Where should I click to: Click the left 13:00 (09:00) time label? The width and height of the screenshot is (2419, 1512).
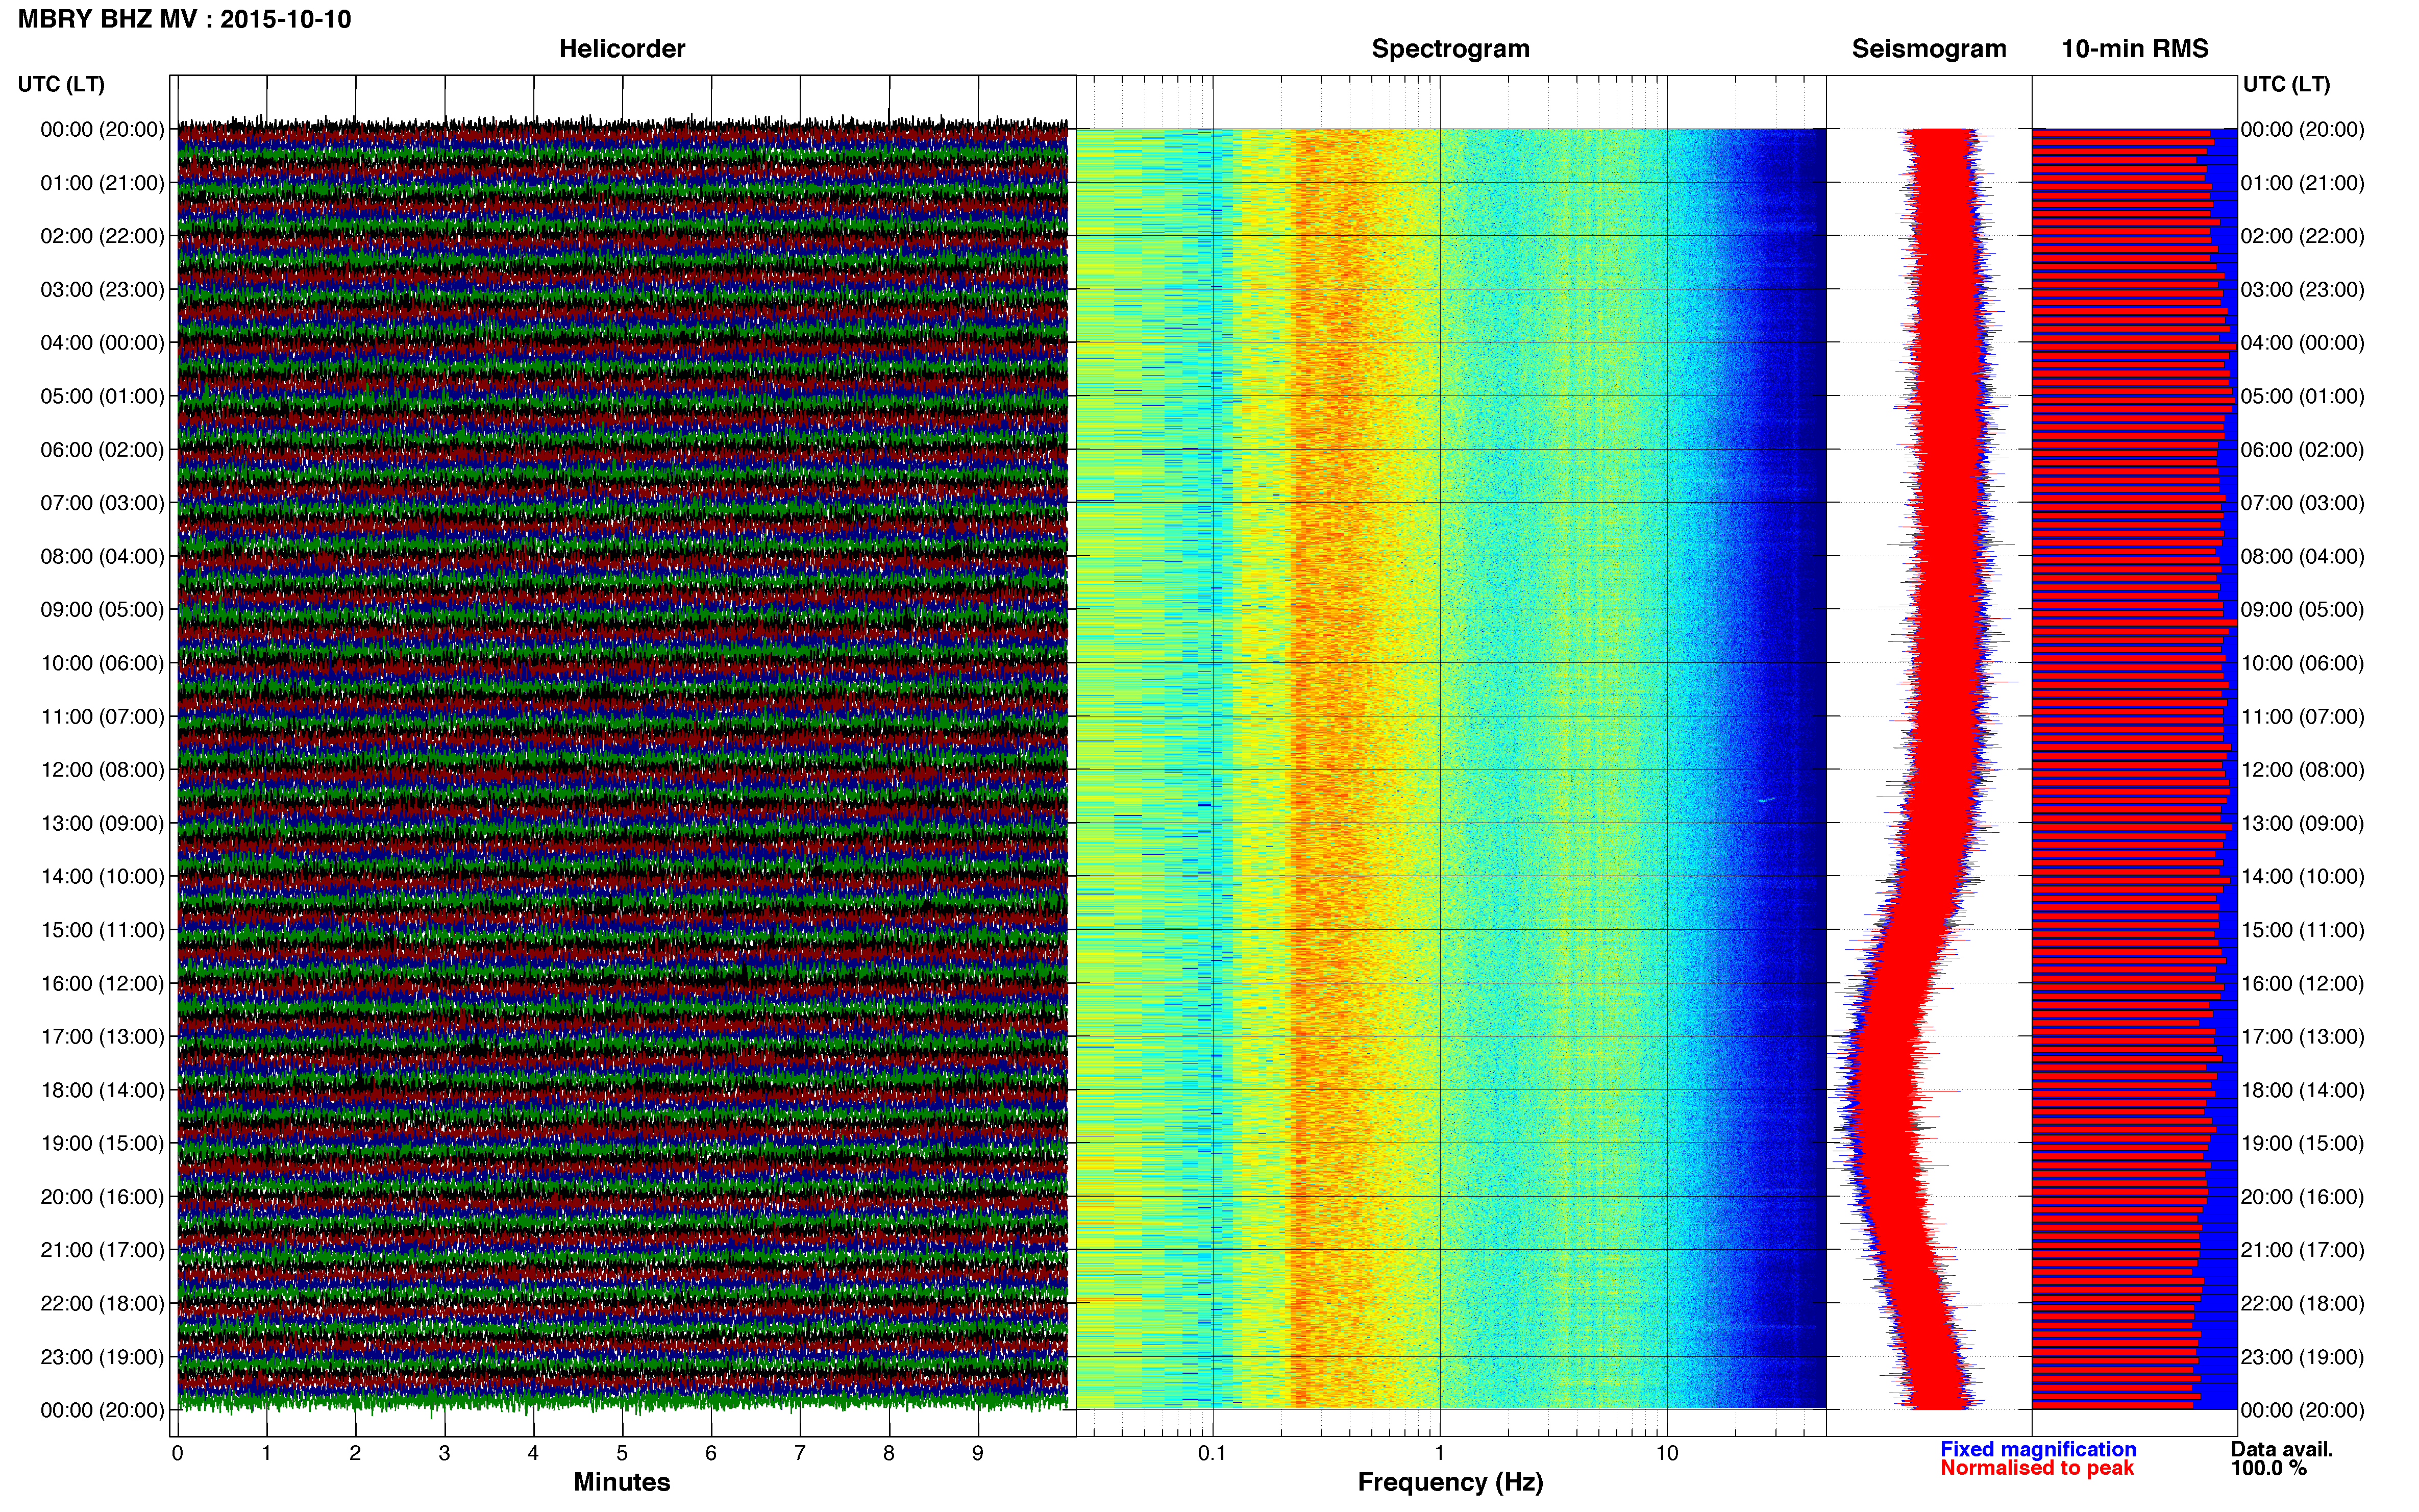tap(102, 823)
